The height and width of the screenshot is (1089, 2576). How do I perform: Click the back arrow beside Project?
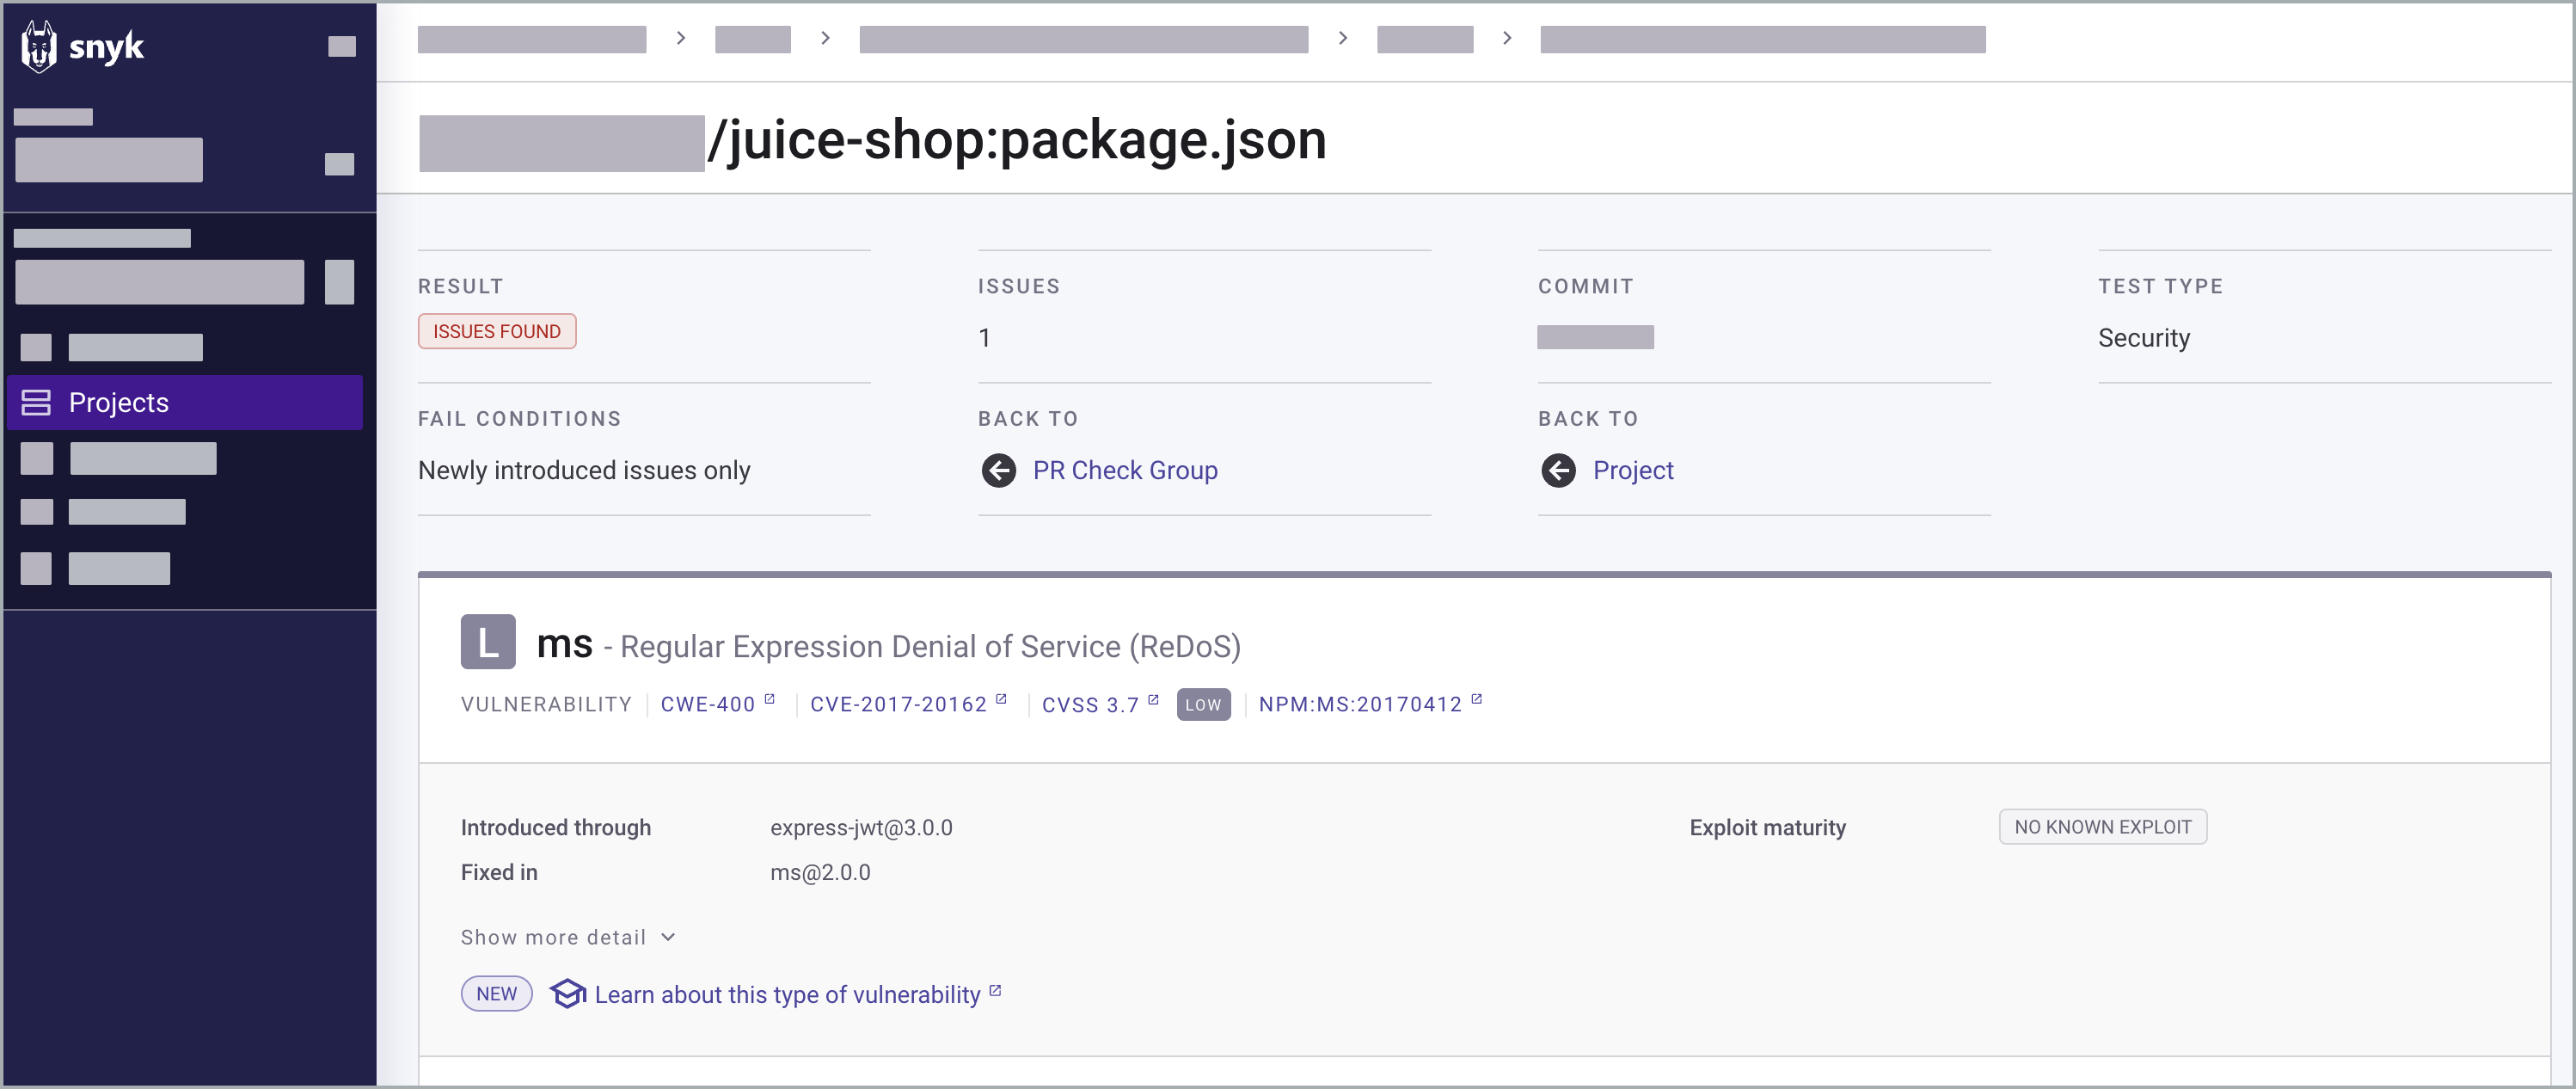pyautogui.click(x=1558, y=470)
